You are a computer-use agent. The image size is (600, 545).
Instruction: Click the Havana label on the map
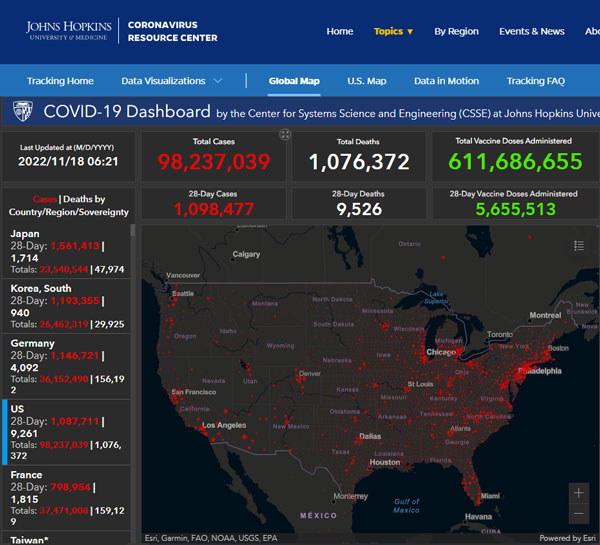478,516
